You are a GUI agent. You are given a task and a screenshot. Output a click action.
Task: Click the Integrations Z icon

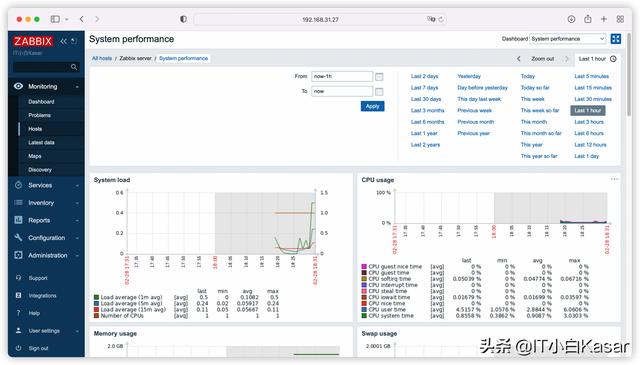coord(18,295)
